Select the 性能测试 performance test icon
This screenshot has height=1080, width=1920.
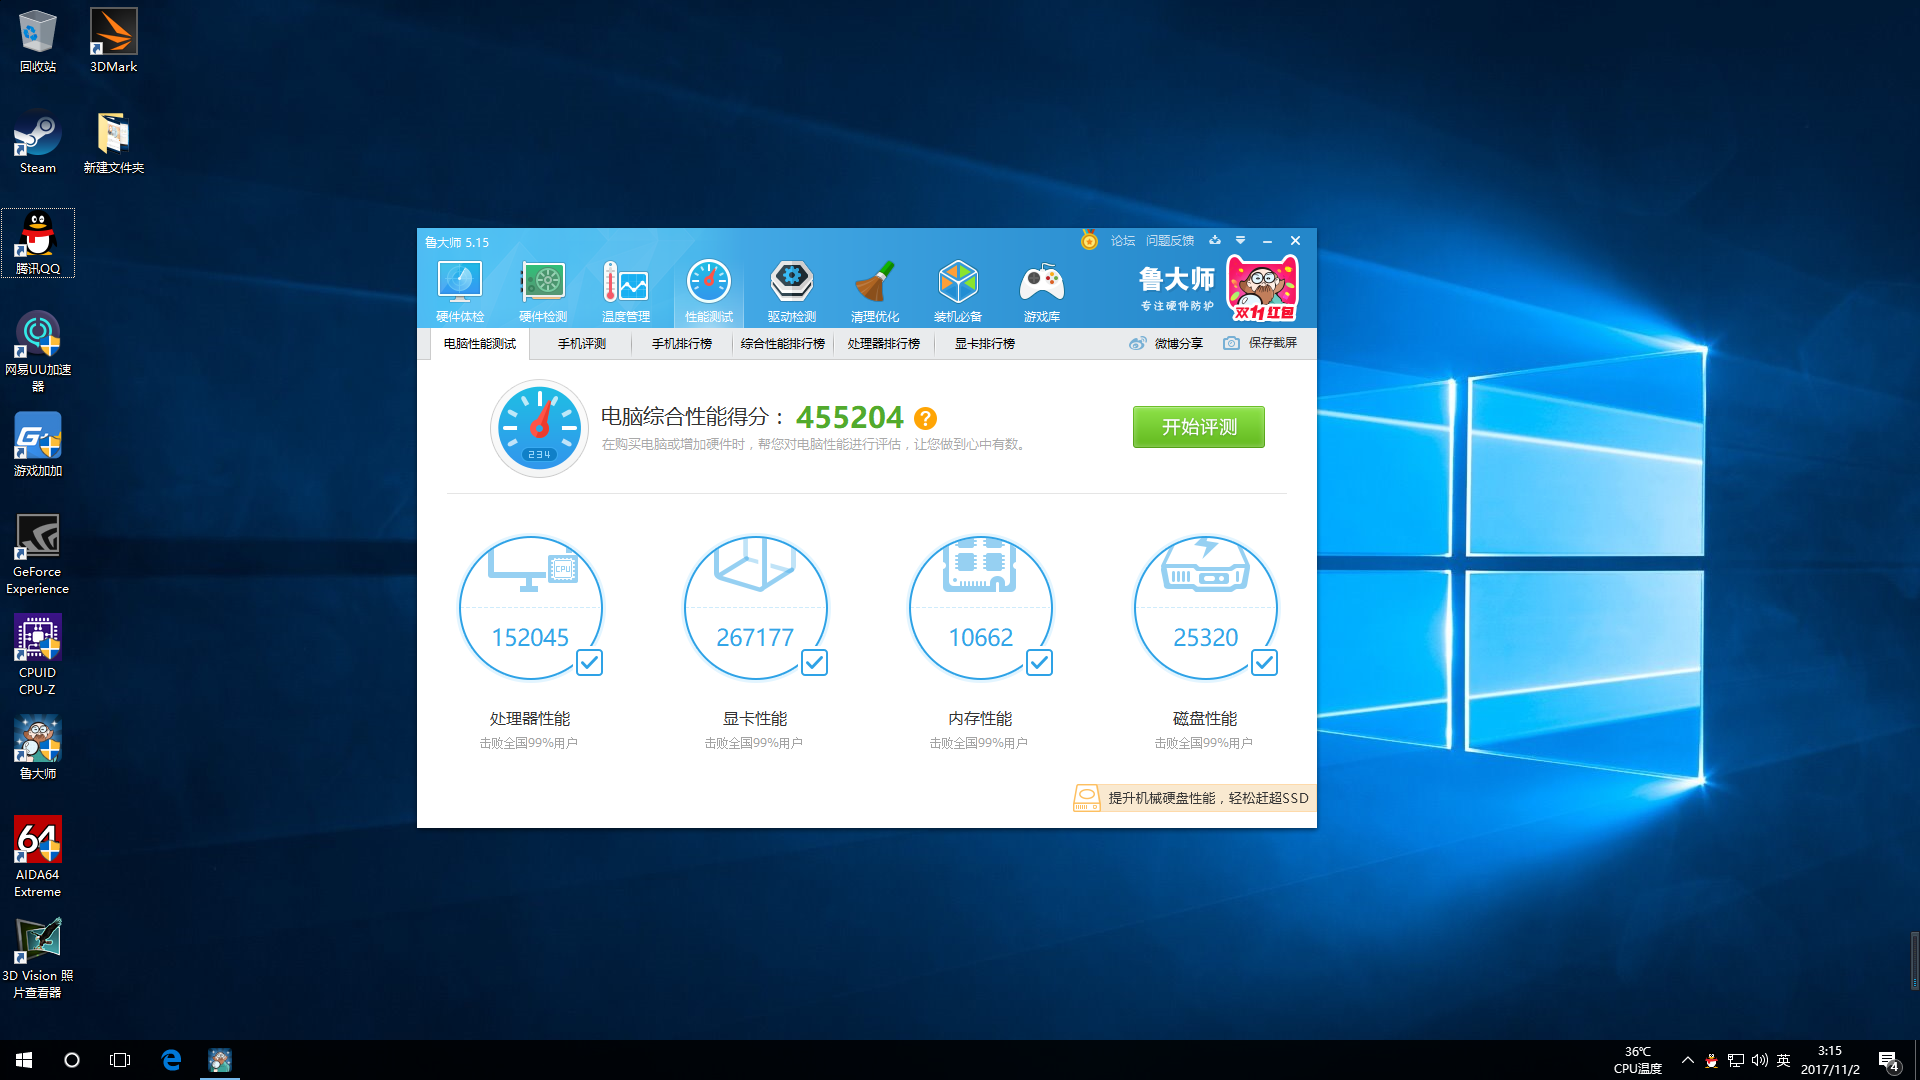709,291
